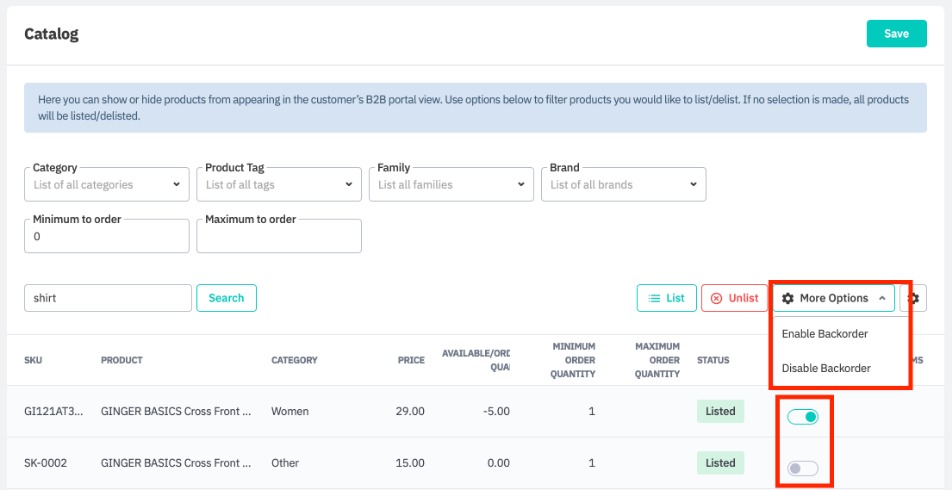
Task: Focus the Maximum to order field
Action: (x=278, y=237)
